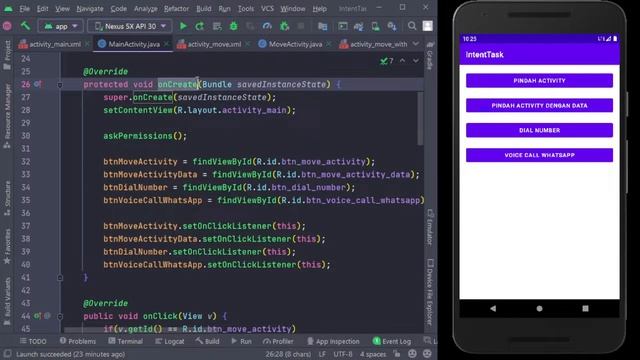Open the Run tool window at bottom

(x=241, y=341)
